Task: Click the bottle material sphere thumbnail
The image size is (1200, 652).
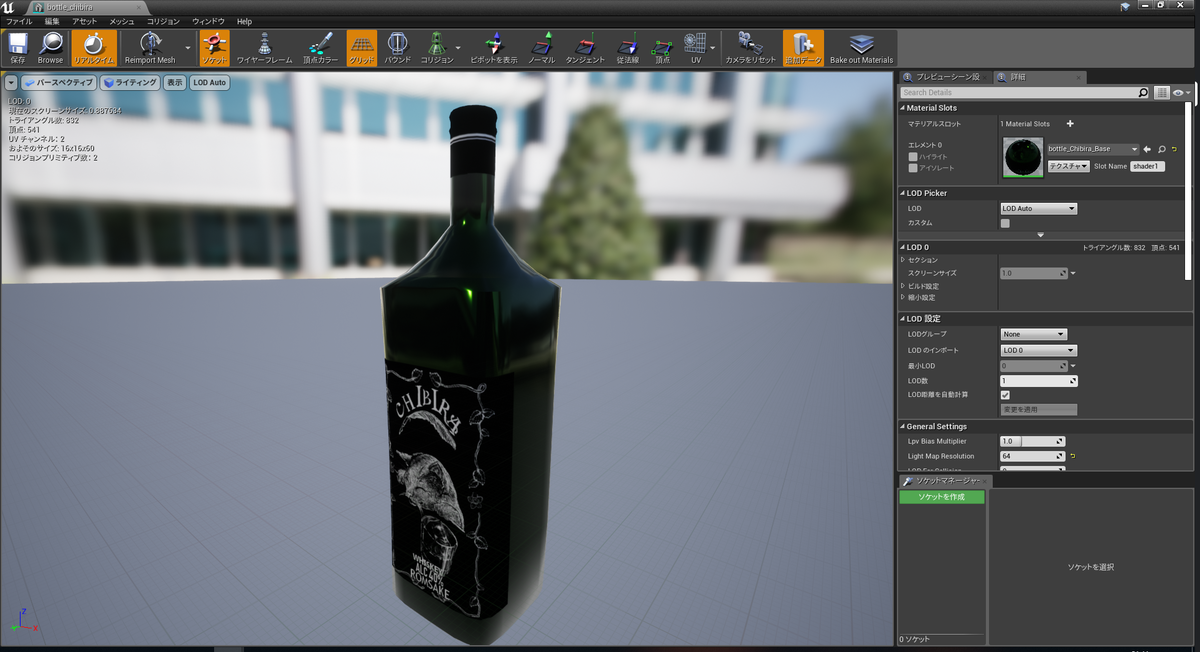Action: click(1022, 158)
